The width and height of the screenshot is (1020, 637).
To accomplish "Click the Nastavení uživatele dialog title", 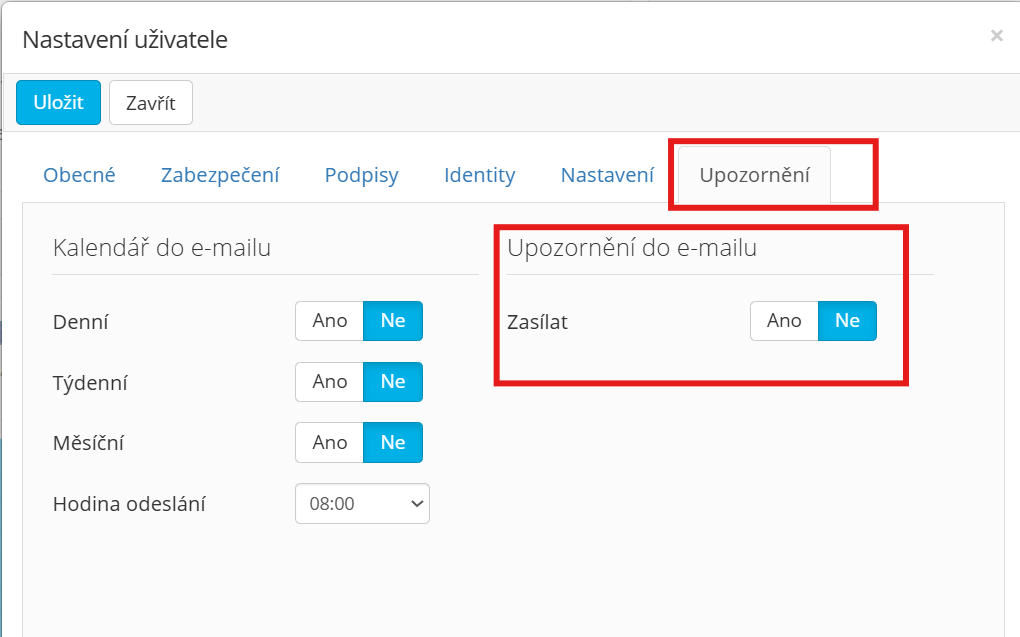I will [125, 40].
